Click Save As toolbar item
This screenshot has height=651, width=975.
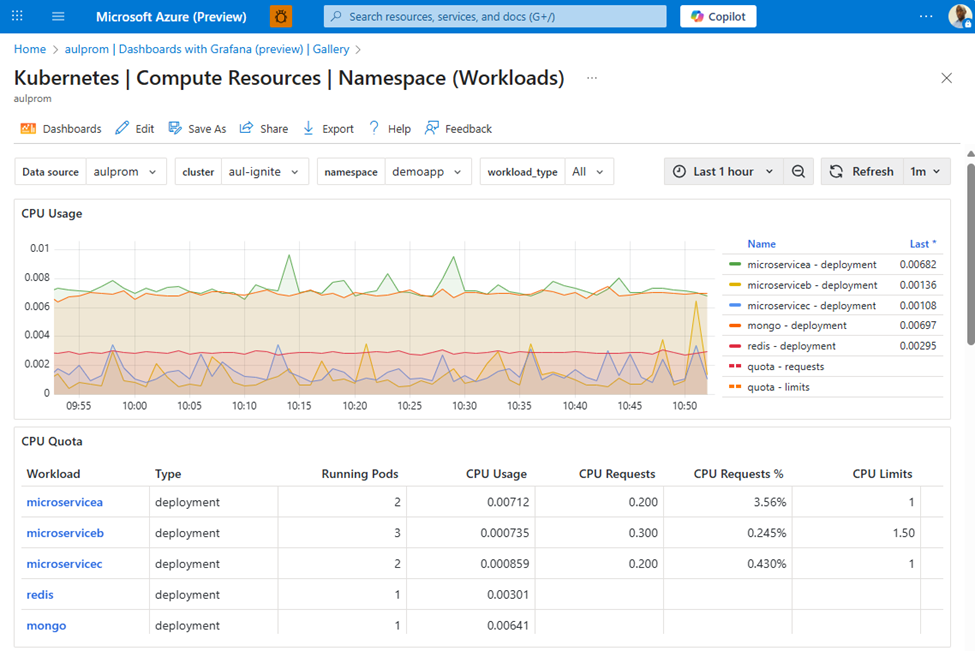click(197, 129)
